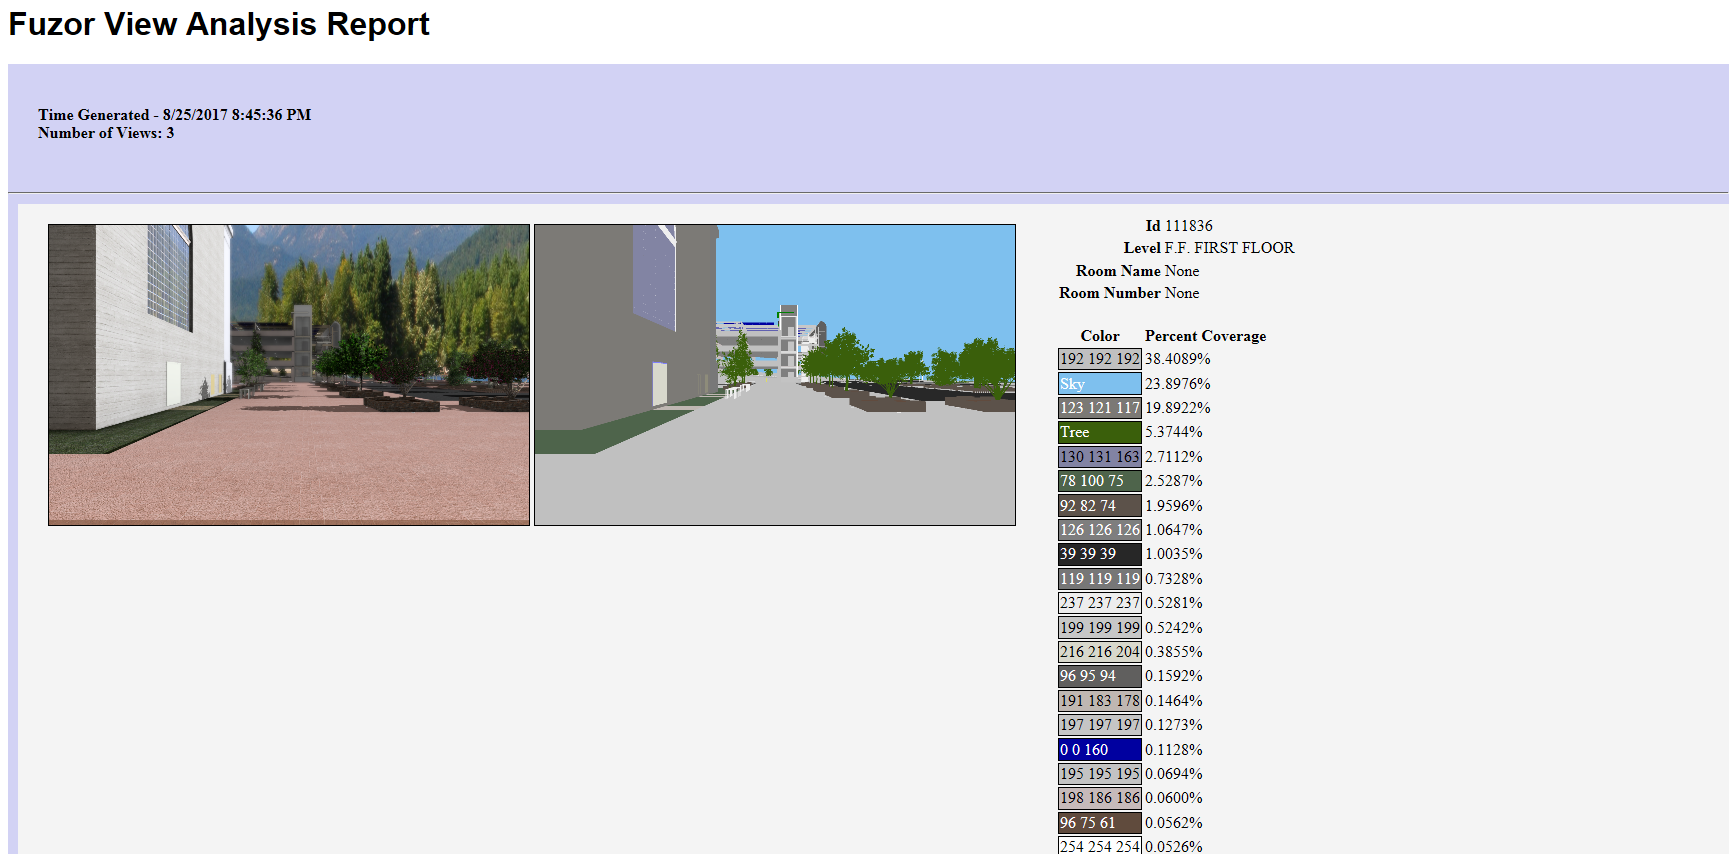
Task: Click the 123 121 117 color swatch
Action: pyautogui.click(x=1100, y=408)
